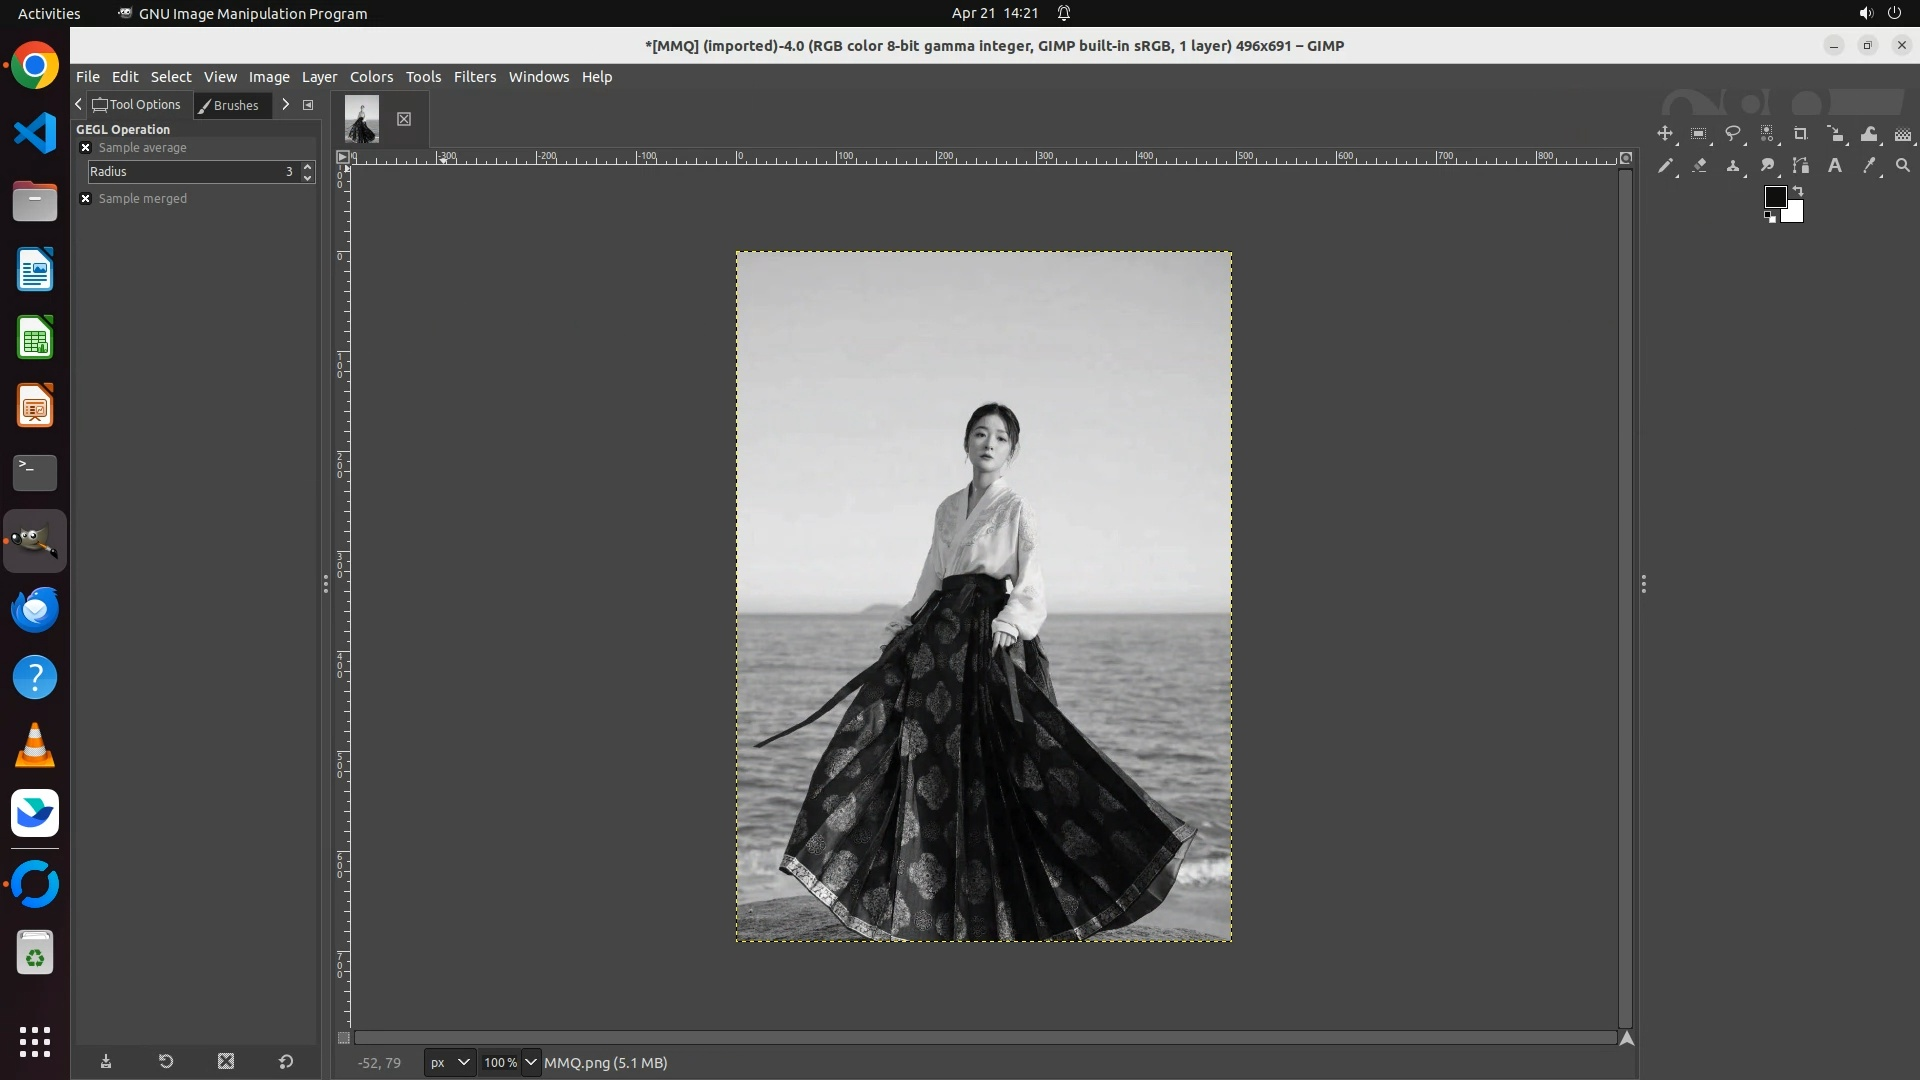The width and height of the screenshot is (1920, 1080).
Task: Select the Text tool
Action: click(x=1835, y=166)
